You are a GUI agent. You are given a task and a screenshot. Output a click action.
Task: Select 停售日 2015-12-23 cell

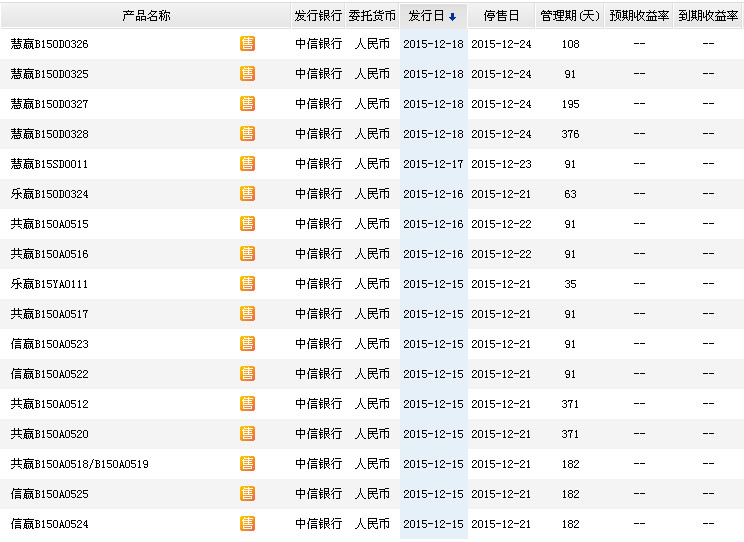click(x=501, y=164)
